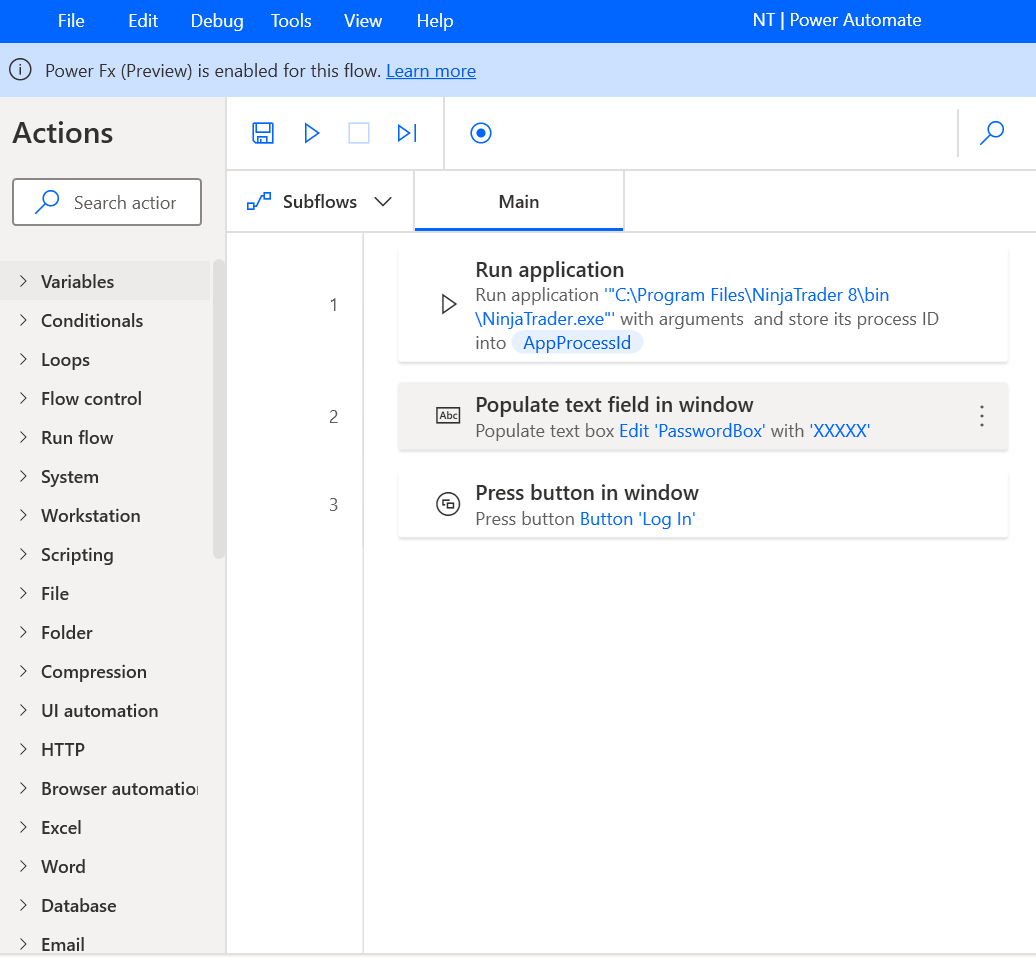
Task: Save the flow using the floppy disk icon
Action: coord(263,133)
